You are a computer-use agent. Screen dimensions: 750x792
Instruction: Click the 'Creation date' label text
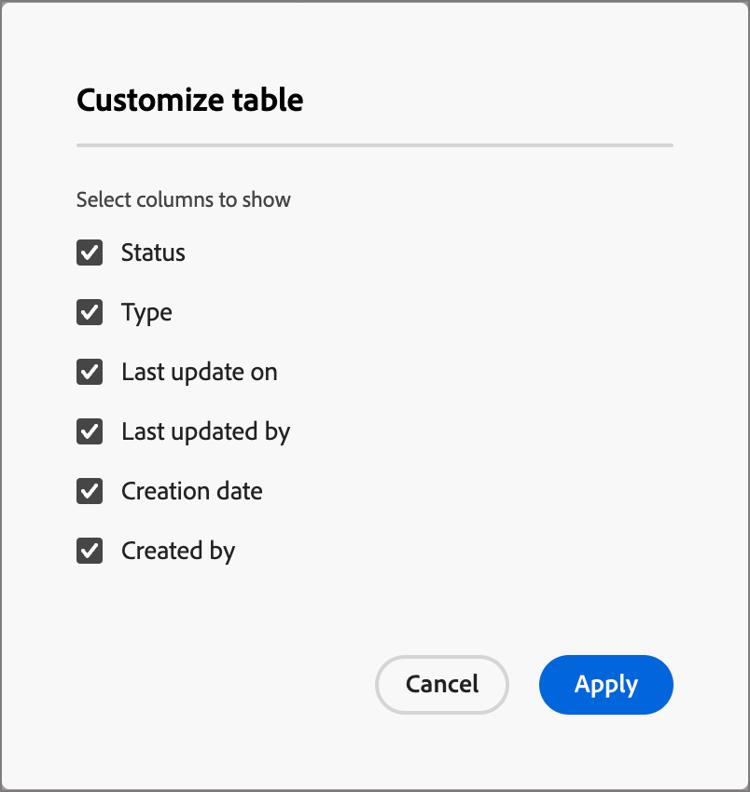tap(192, 492)
